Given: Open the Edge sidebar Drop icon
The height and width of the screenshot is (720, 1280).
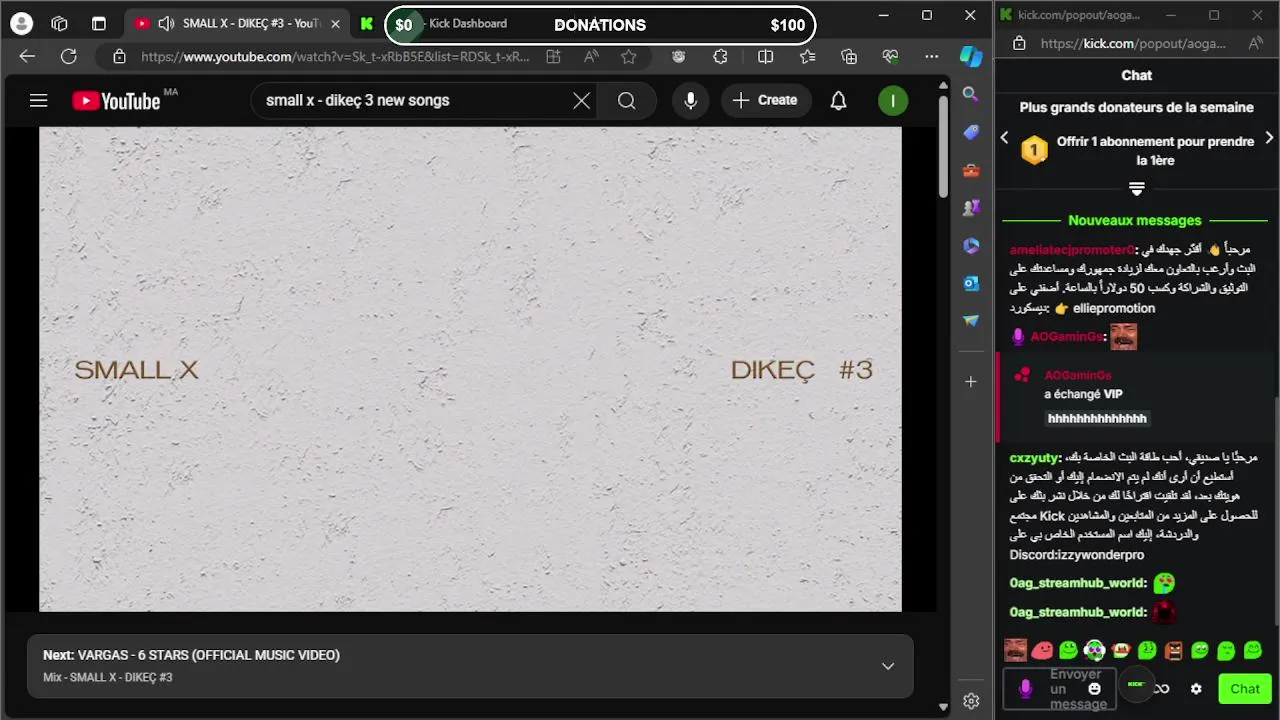Looking at the screenshot, I should [970, 321].
